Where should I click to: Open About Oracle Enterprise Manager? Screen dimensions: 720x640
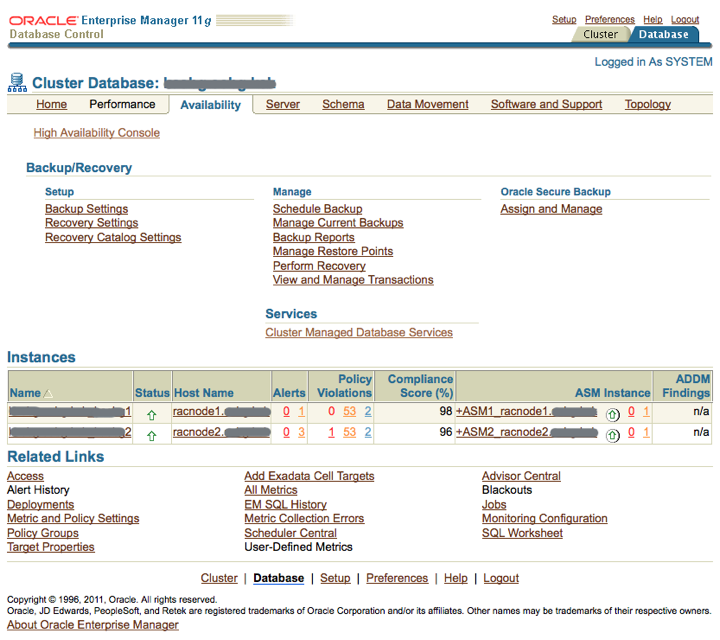pos(93,625)
